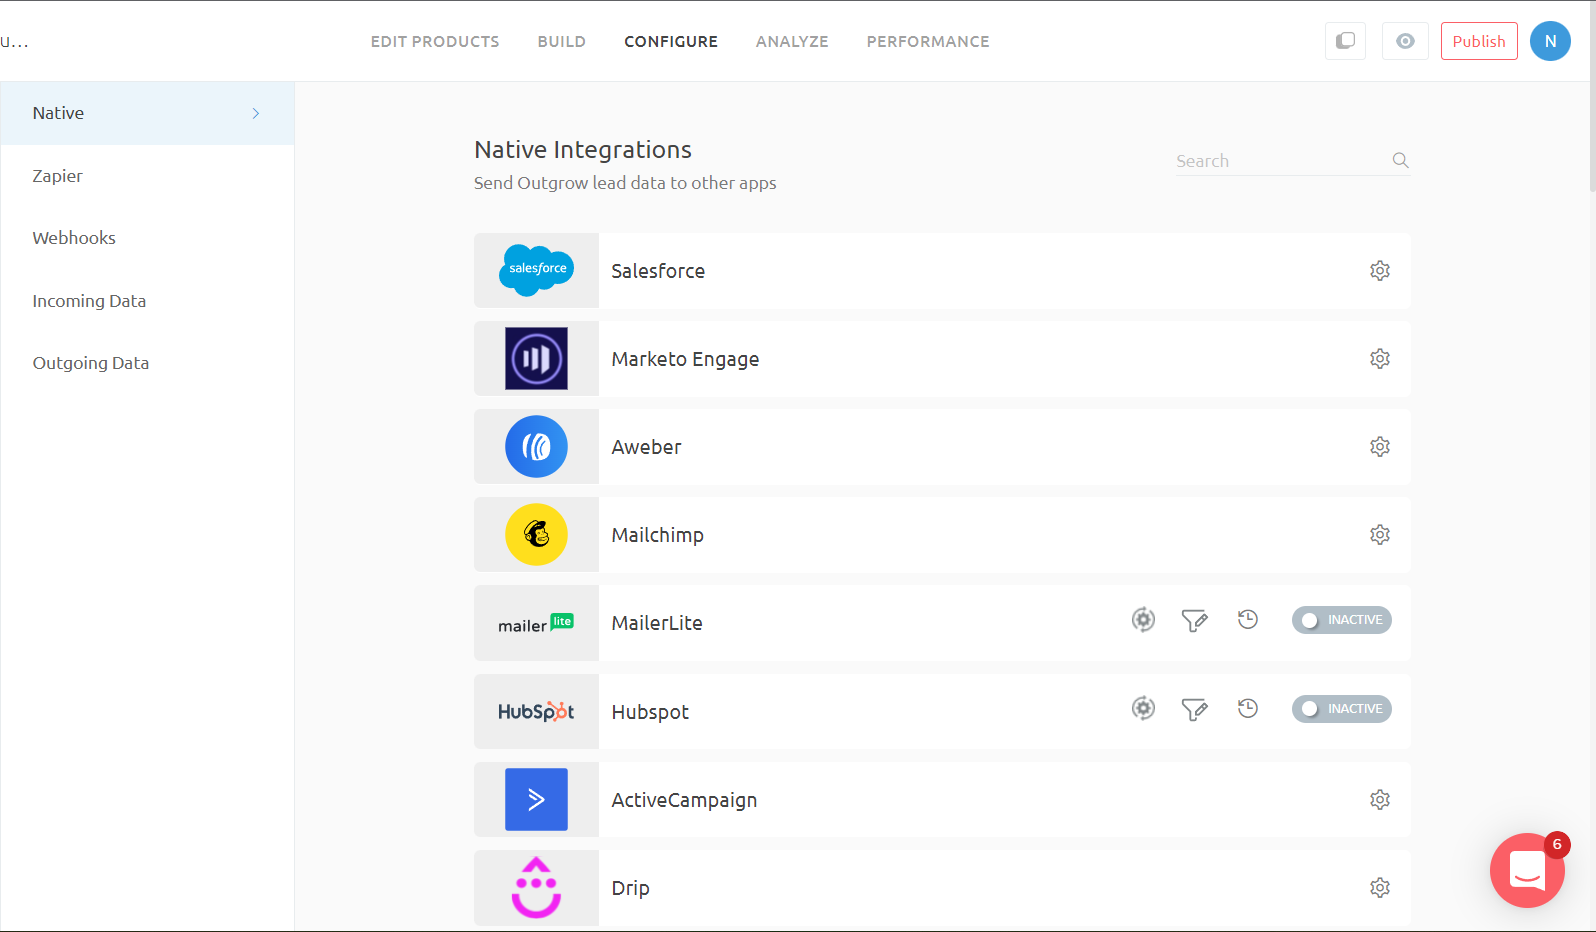Open Outgoing Data in the sidebar
The width and height of the screenshot is (1596, 932).
click(x=147, y=363)
